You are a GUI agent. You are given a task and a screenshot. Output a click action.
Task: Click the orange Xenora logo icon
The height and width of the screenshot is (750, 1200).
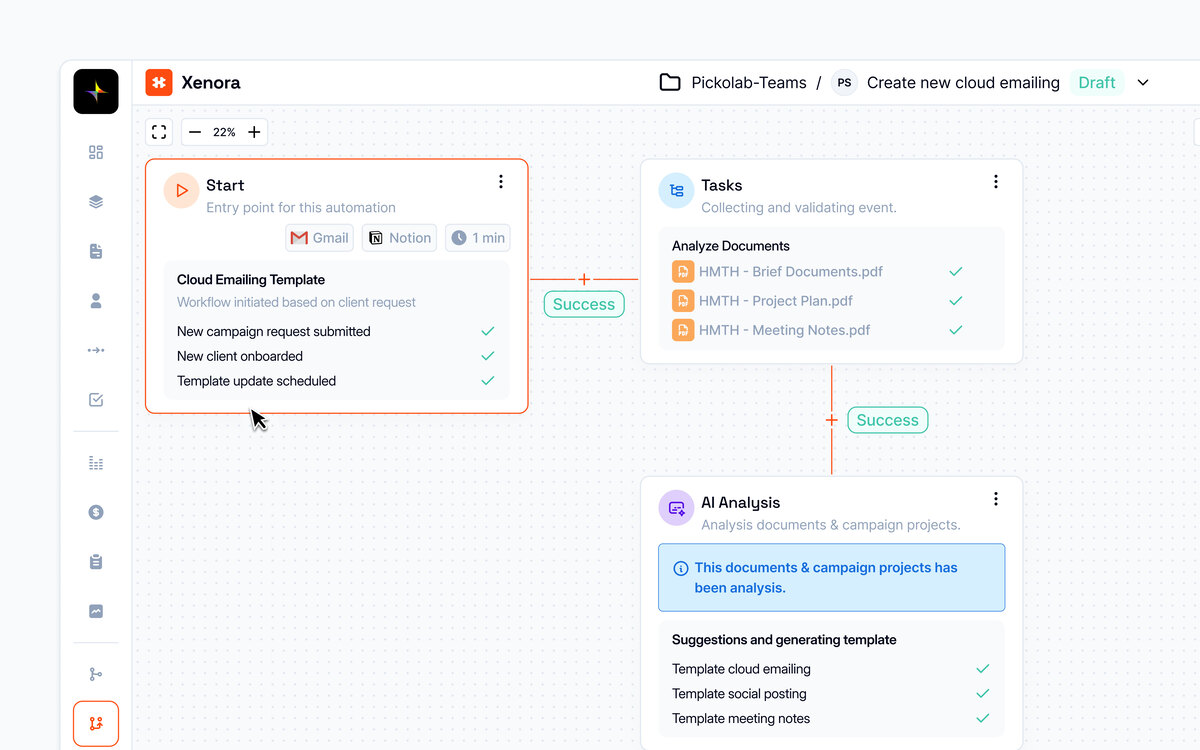(x=159, y=83)
